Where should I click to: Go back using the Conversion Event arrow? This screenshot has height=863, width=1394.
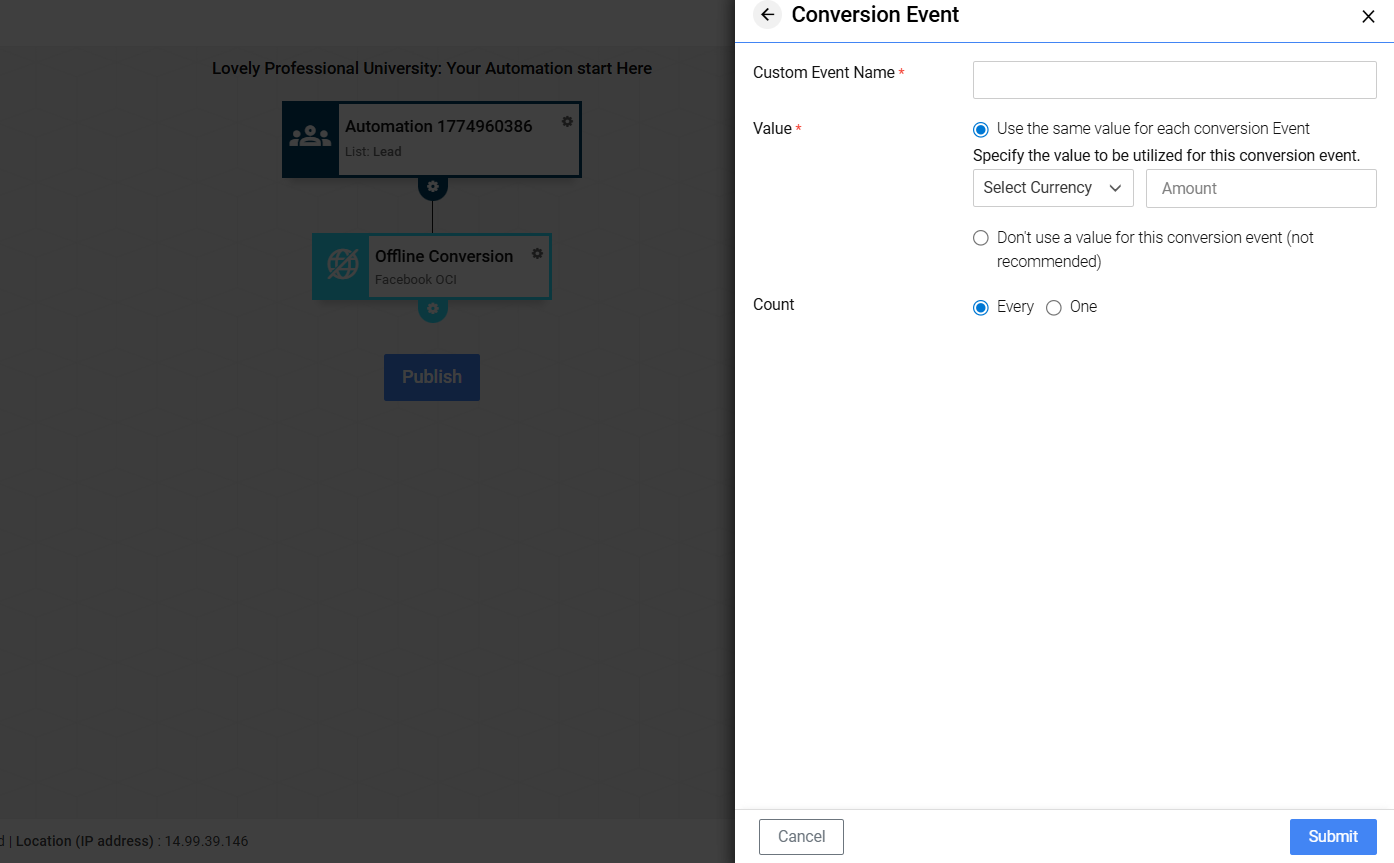767,15
